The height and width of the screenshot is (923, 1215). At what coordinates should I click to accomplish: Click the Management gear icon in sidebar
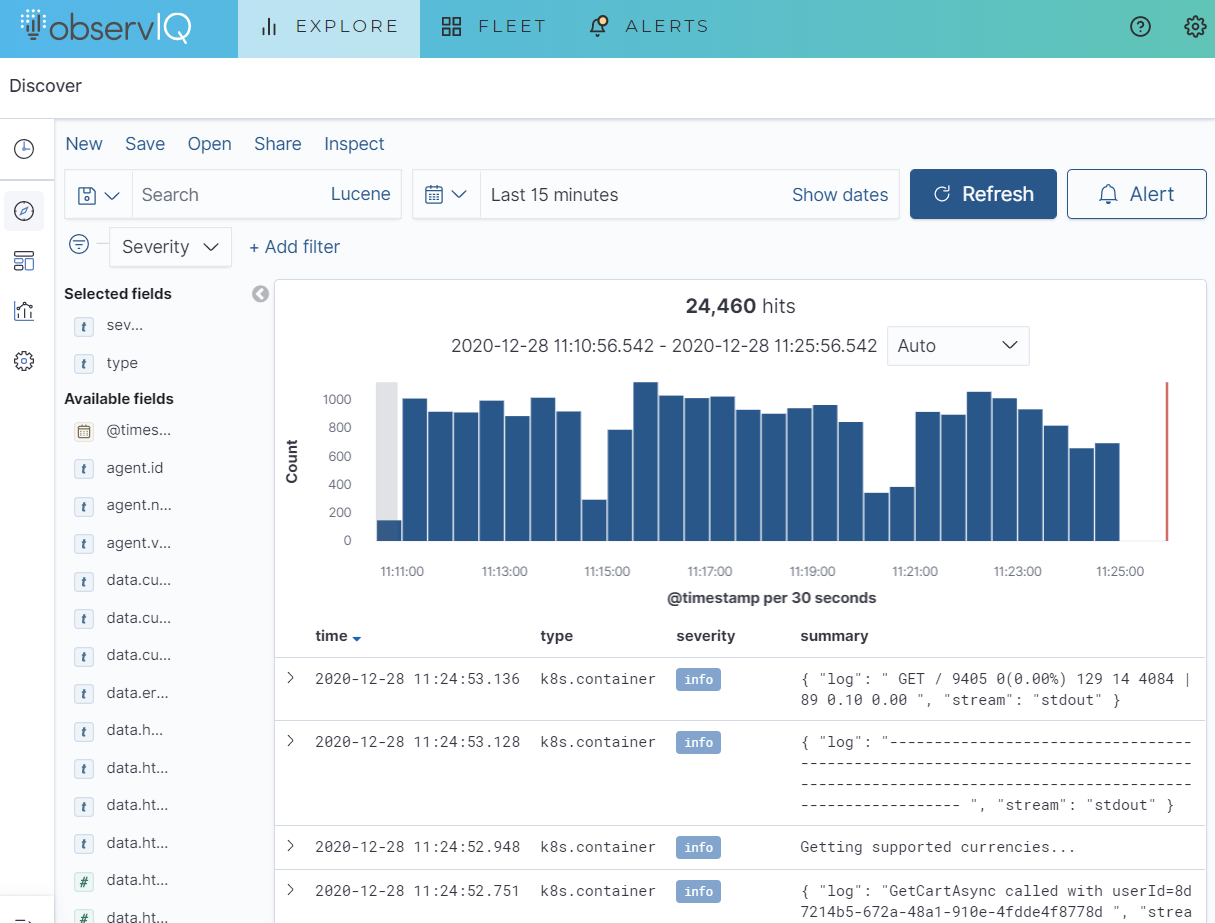24,361
